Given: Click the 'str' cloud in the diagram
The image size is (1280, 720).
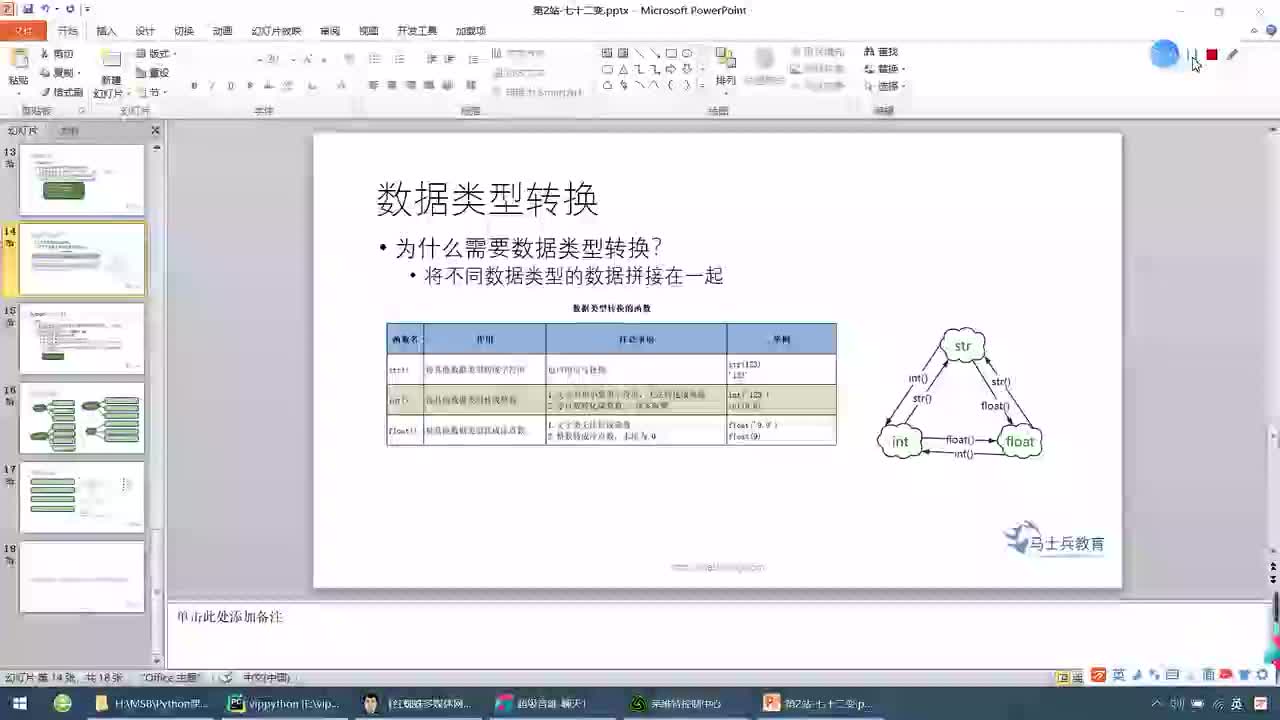Looking at the screenshot, I should [x=962, y=346].
